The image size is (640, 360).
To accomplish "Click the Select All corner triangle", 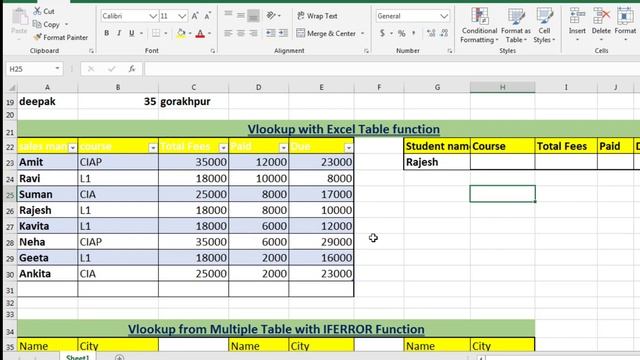I will (x=11, y=87).
